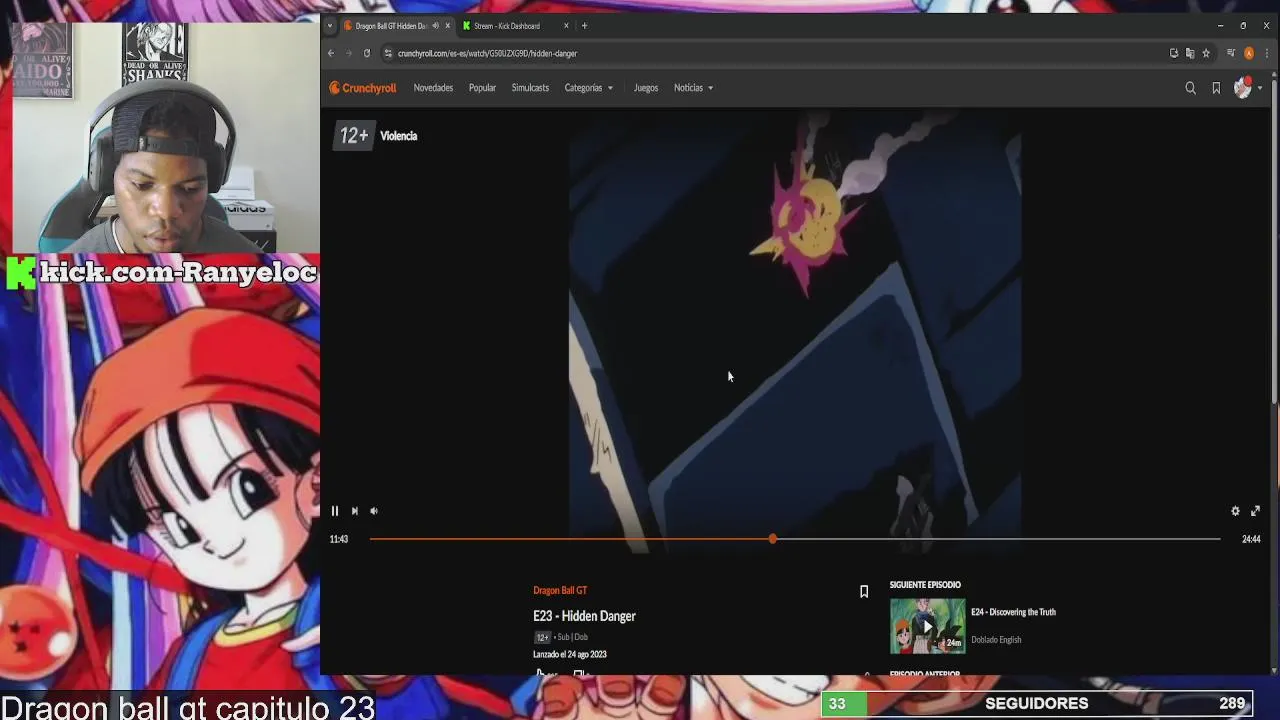
Task: Open E24 - Discovering the Truth title
Action: point(1013,612)
